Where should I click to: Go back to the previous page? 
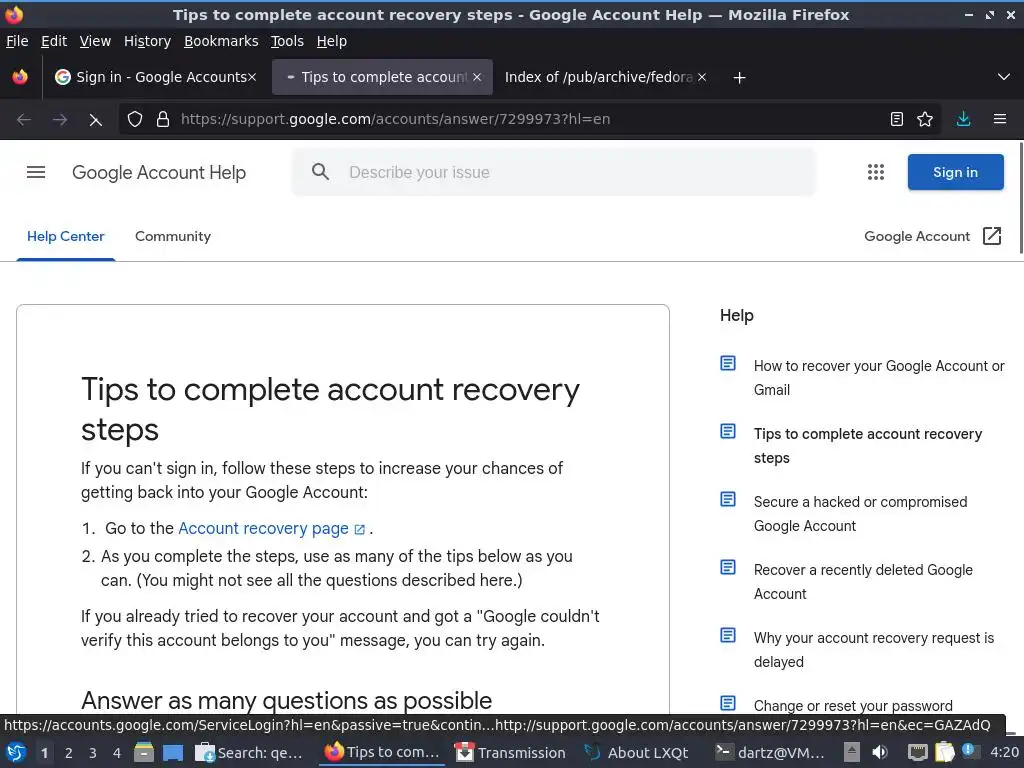[24, 120]
